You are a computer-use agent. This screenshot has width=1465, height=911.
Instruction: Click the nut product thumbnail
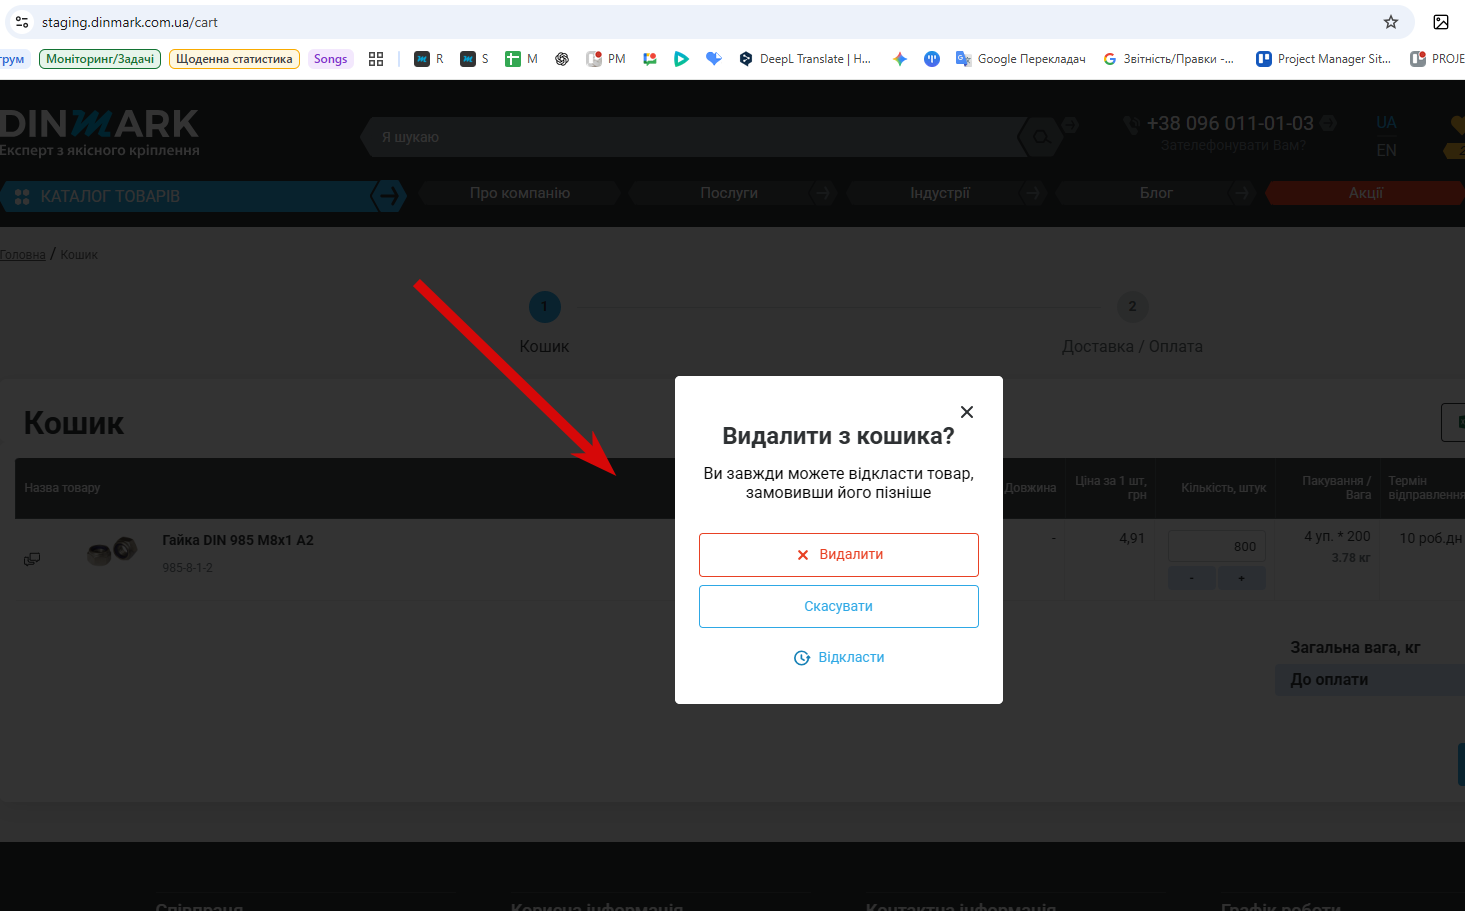point(112,550)
